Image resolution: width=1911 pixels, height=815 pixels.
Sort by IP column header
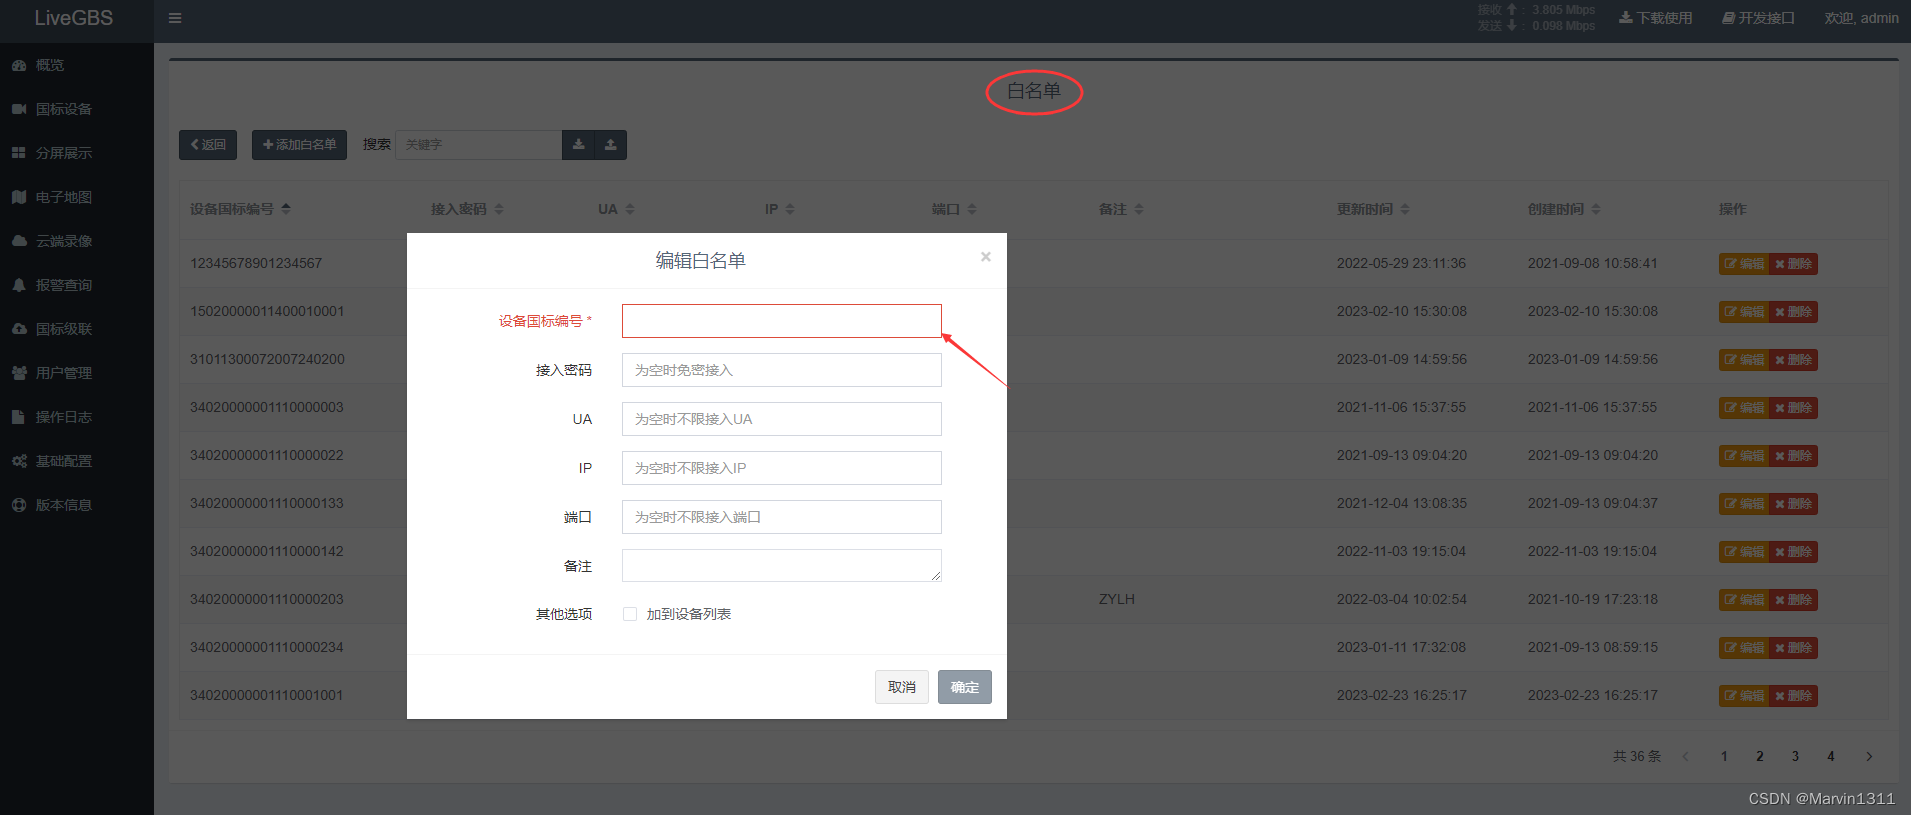[x=780, y=209]
